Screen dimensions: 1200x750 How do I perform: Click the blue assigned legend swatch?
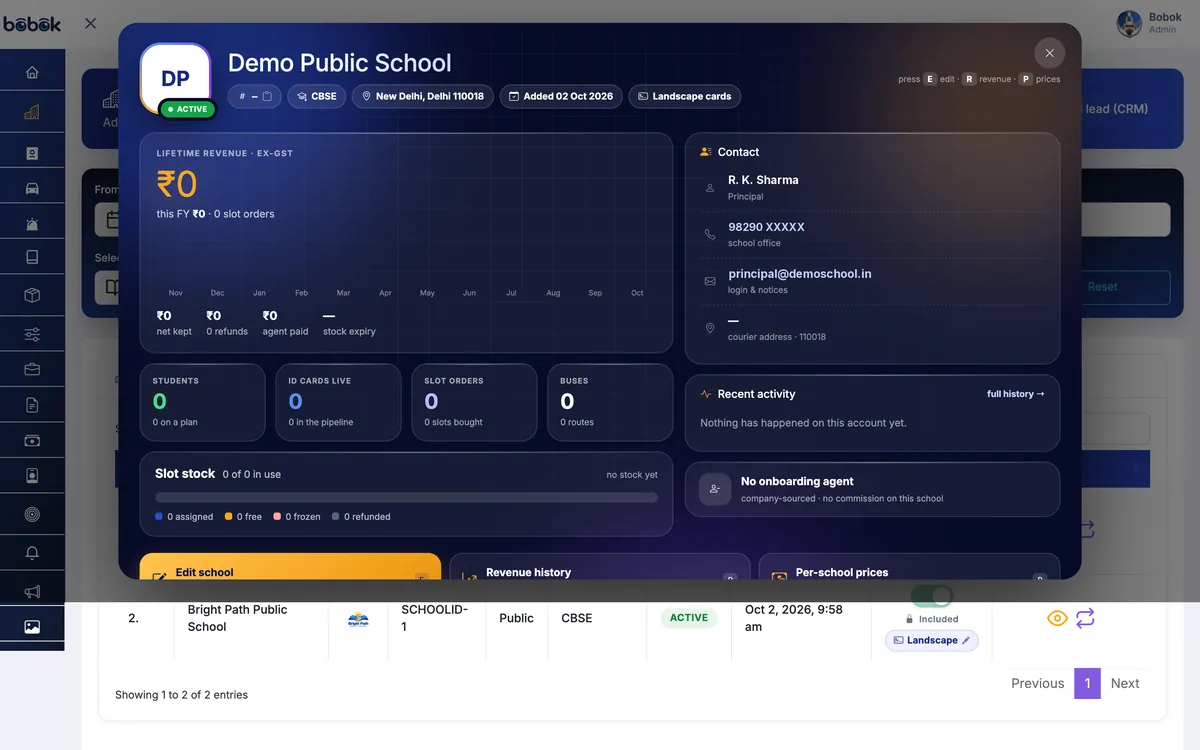tap(159, 517)
